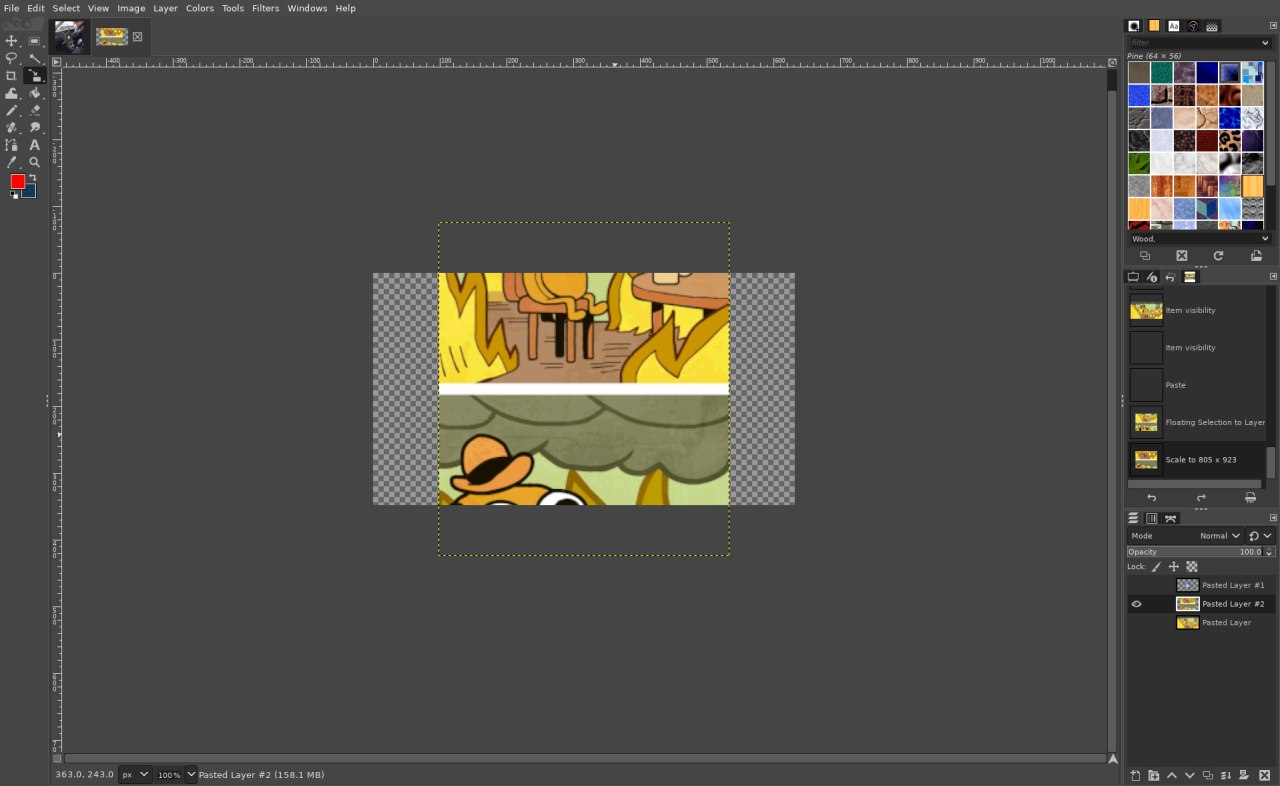Select Pasted Layer #1 in layers list
The height and width of the screenshot is (786, 1280).
(1201, 585)
